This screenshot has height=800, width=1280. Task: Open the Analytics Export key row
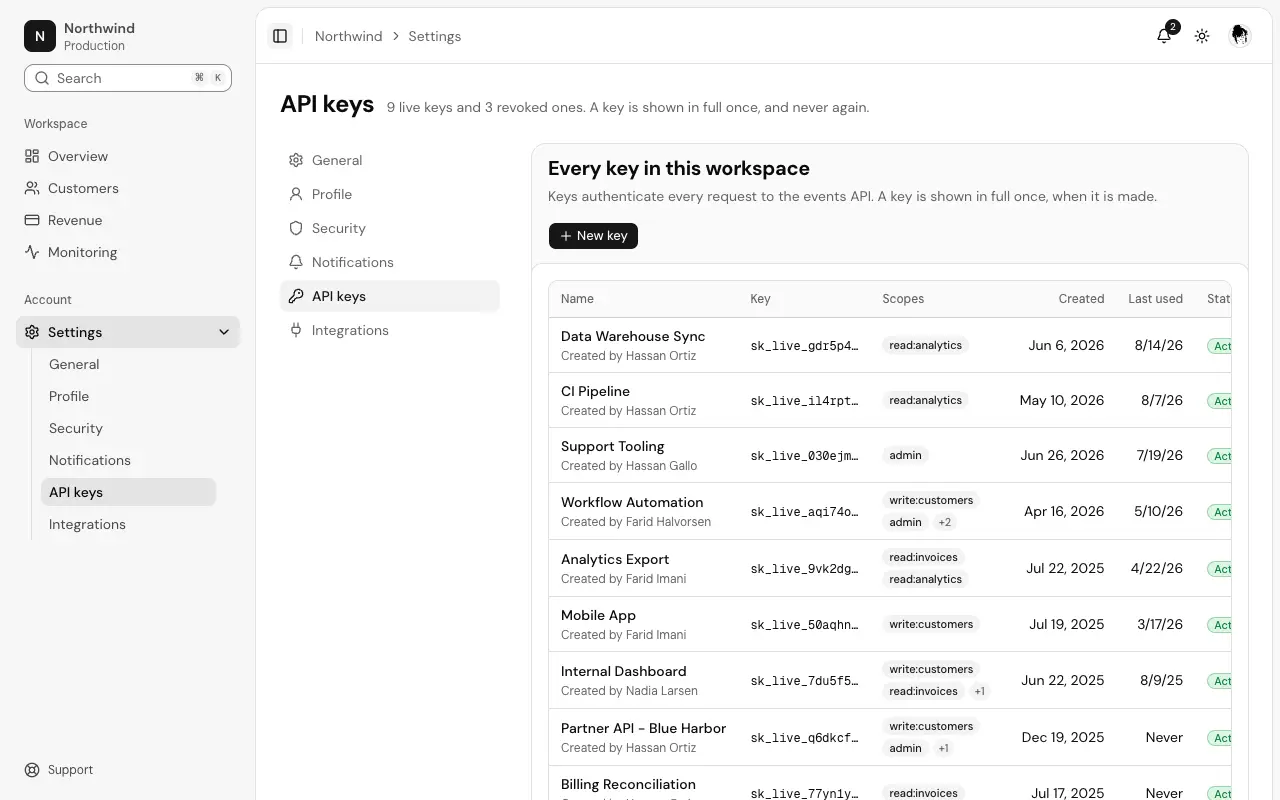tap(890, 568)
